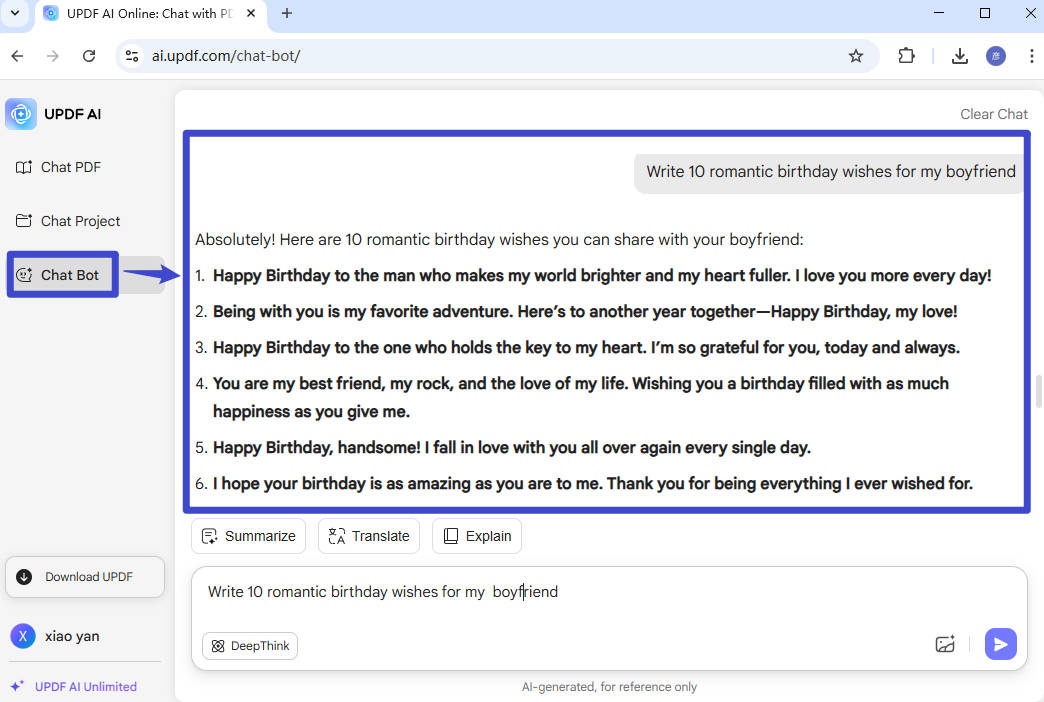This screenshot has width=1044, height=702.
Task: Click the Explain button
Action: 477,536
